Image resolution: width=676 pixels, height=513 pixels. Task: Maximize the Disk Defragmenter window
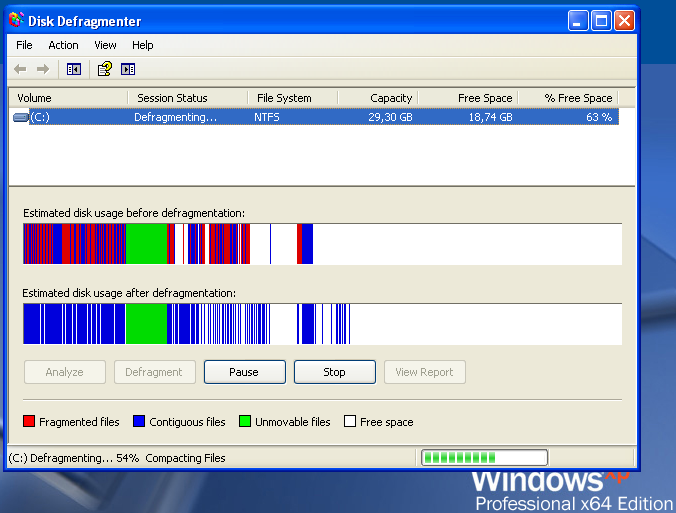pos(601,21)
